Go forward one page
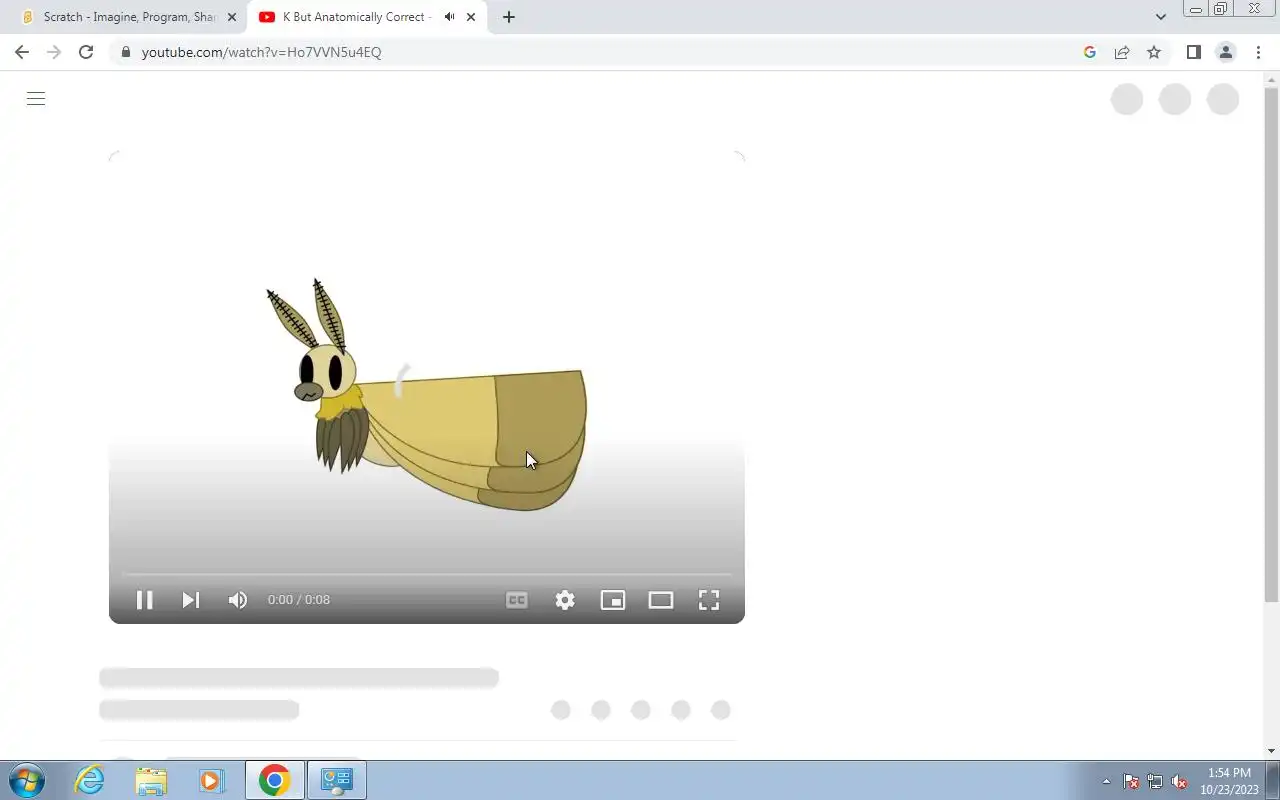This screenshot has width=1280, height=800. 54,52
